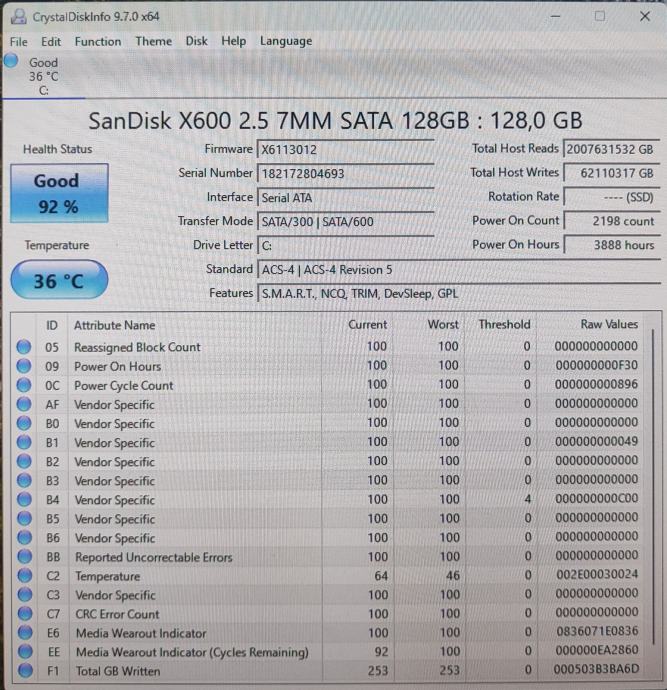The height and width of the screenshot is (690, 667).
Task: Click the 36 °C temperature button
Action: click(x=59, y=280)
